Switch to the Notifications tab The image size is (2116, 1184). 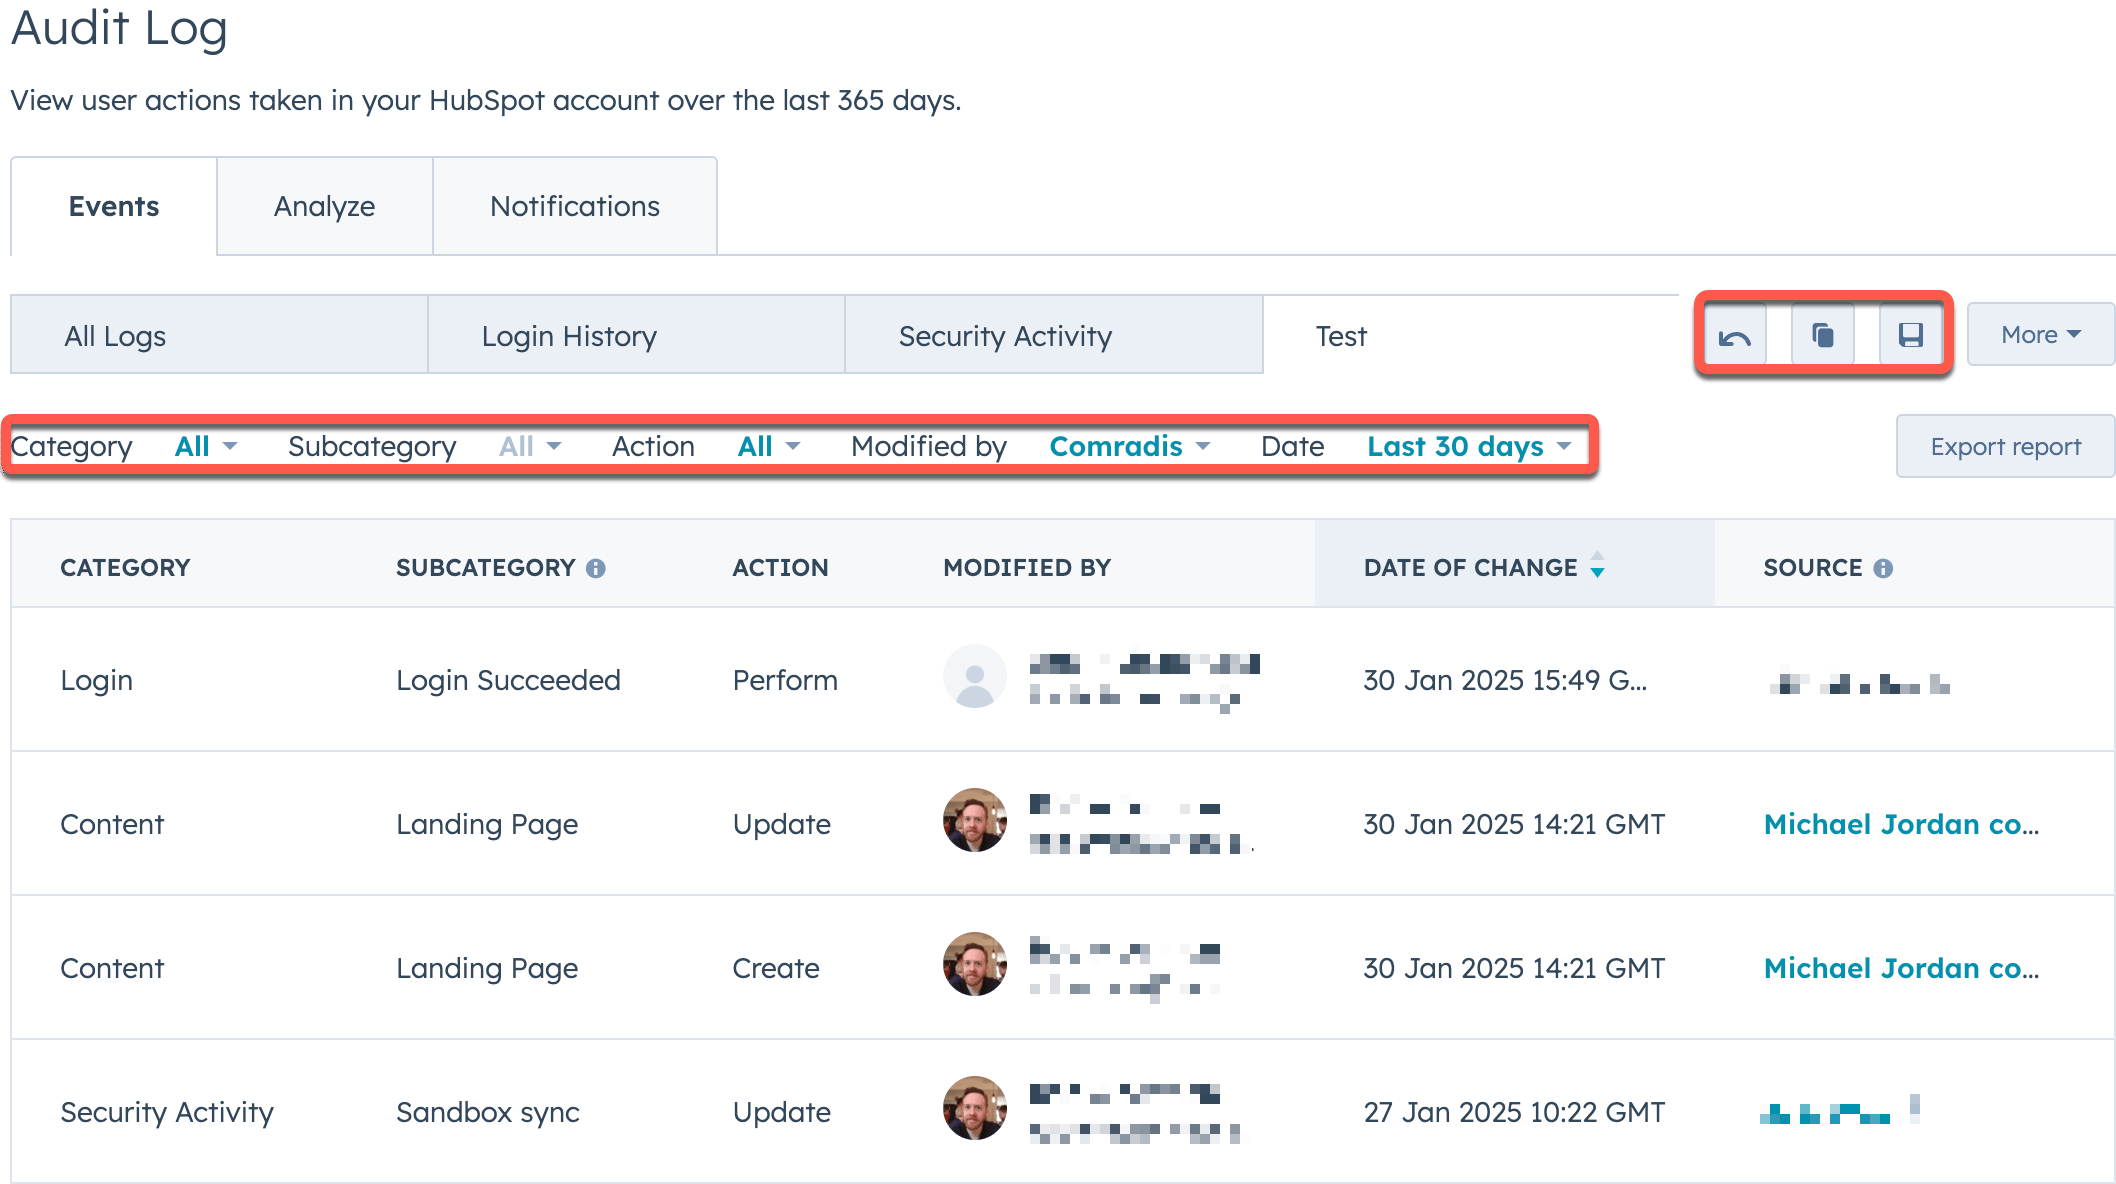point(575,206)
